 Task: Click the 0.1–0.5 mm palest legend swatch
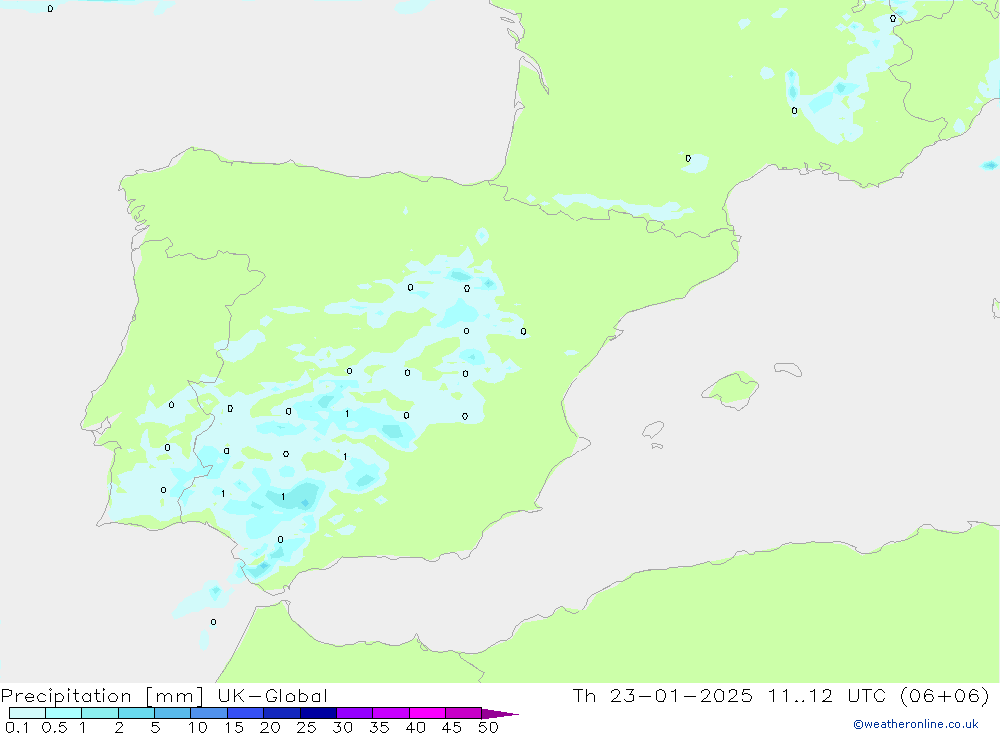(27, 713)
